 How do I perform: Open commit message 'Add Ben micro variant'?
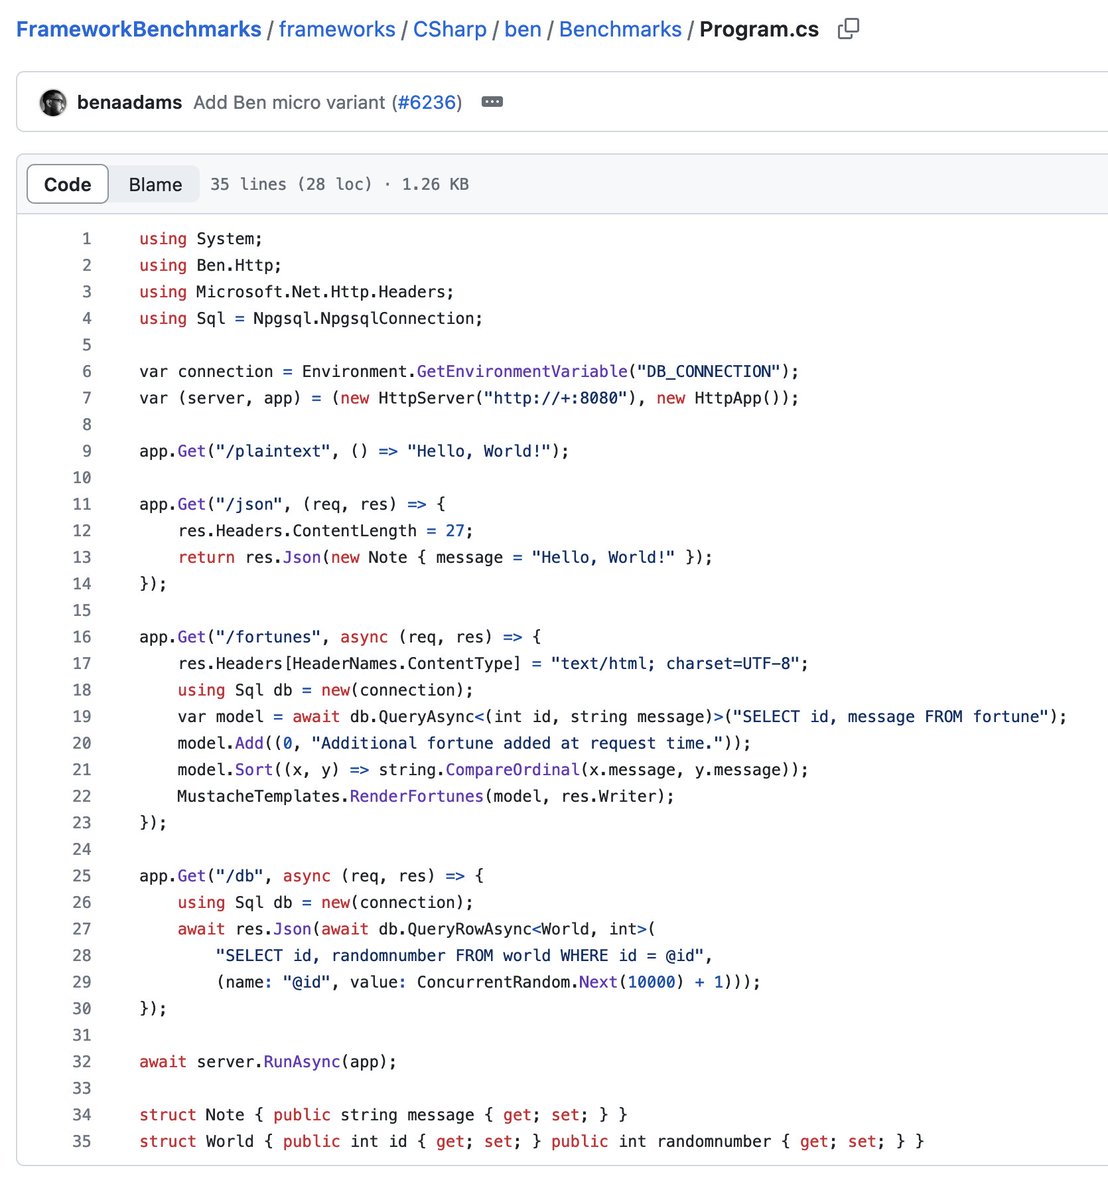point(289,102)
